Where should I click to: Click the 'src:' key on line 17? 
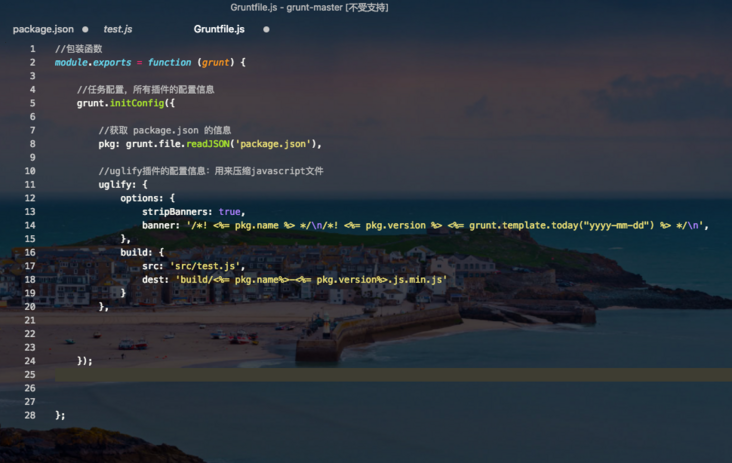point(153,266)
